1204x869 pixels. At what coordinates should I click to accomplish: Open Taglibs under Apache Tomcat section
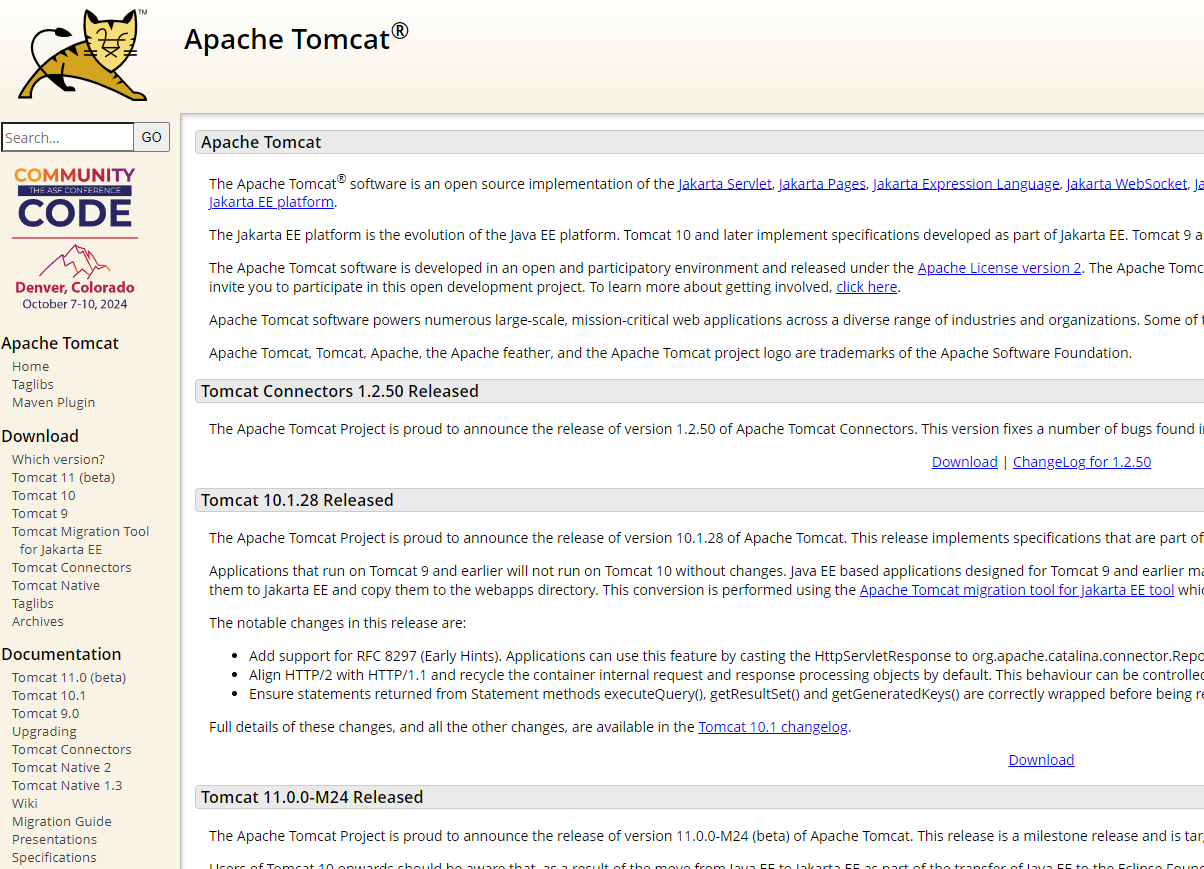pyautogui.click(x=33, y=384)
